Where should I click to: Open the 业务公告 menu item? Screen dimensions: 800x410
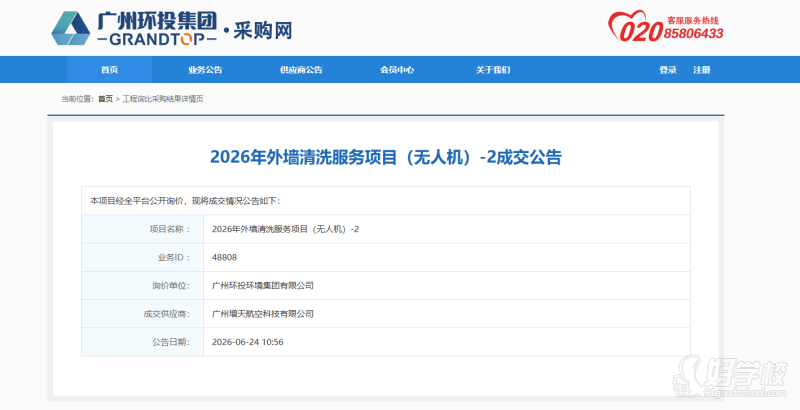(x=205, y=70)
